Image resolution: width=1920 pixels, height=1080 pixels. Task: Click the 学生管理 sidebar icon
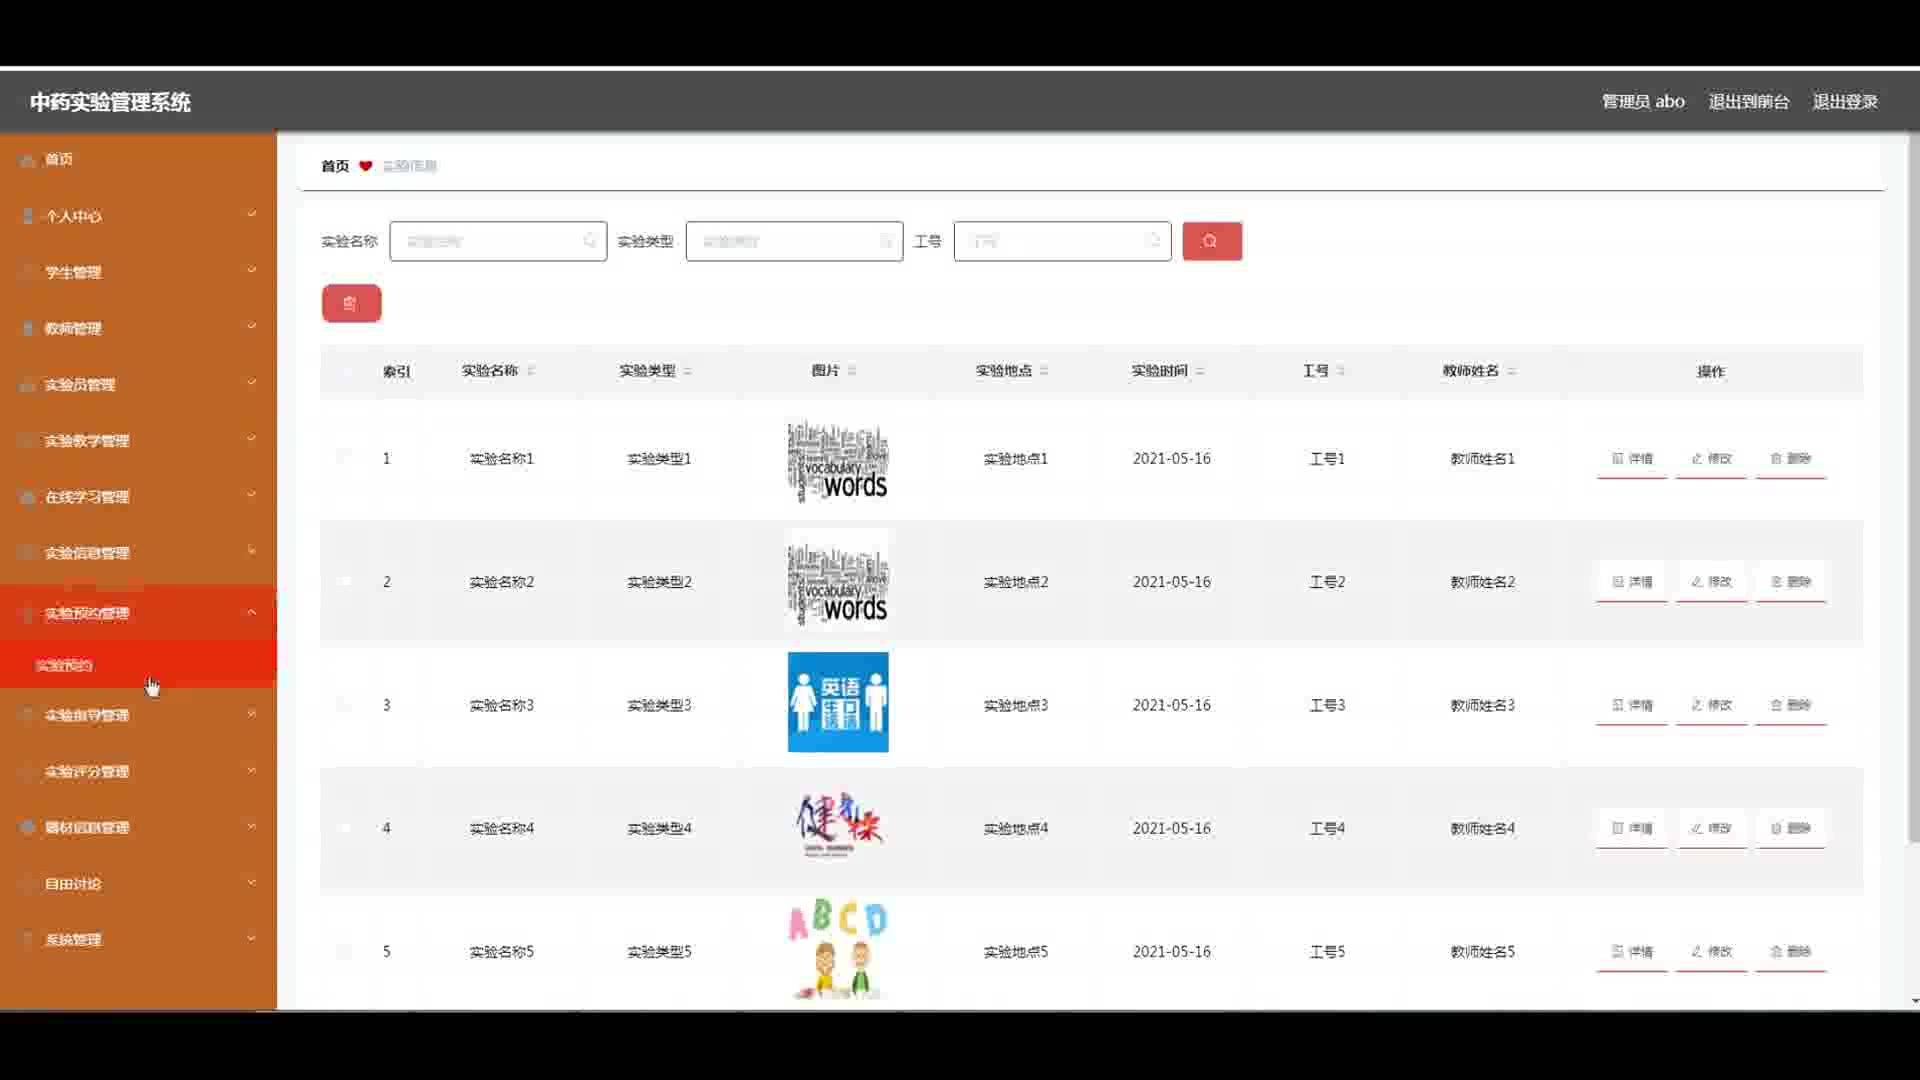[x=28, y=272]
